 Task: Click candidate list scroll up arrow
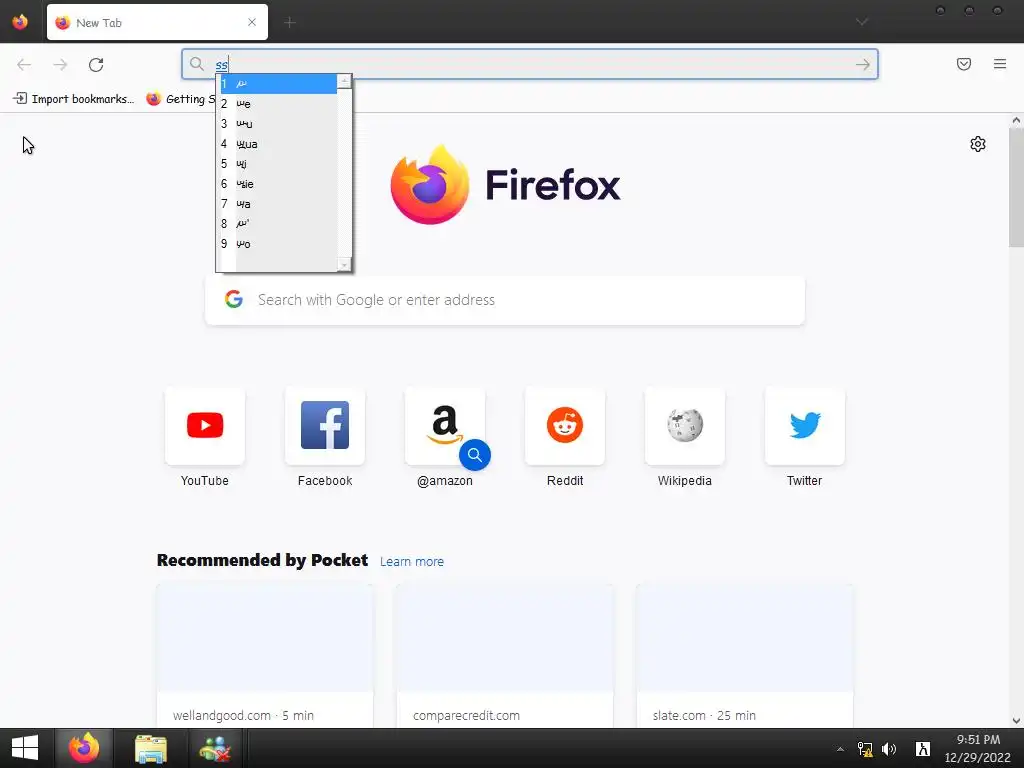344,81
